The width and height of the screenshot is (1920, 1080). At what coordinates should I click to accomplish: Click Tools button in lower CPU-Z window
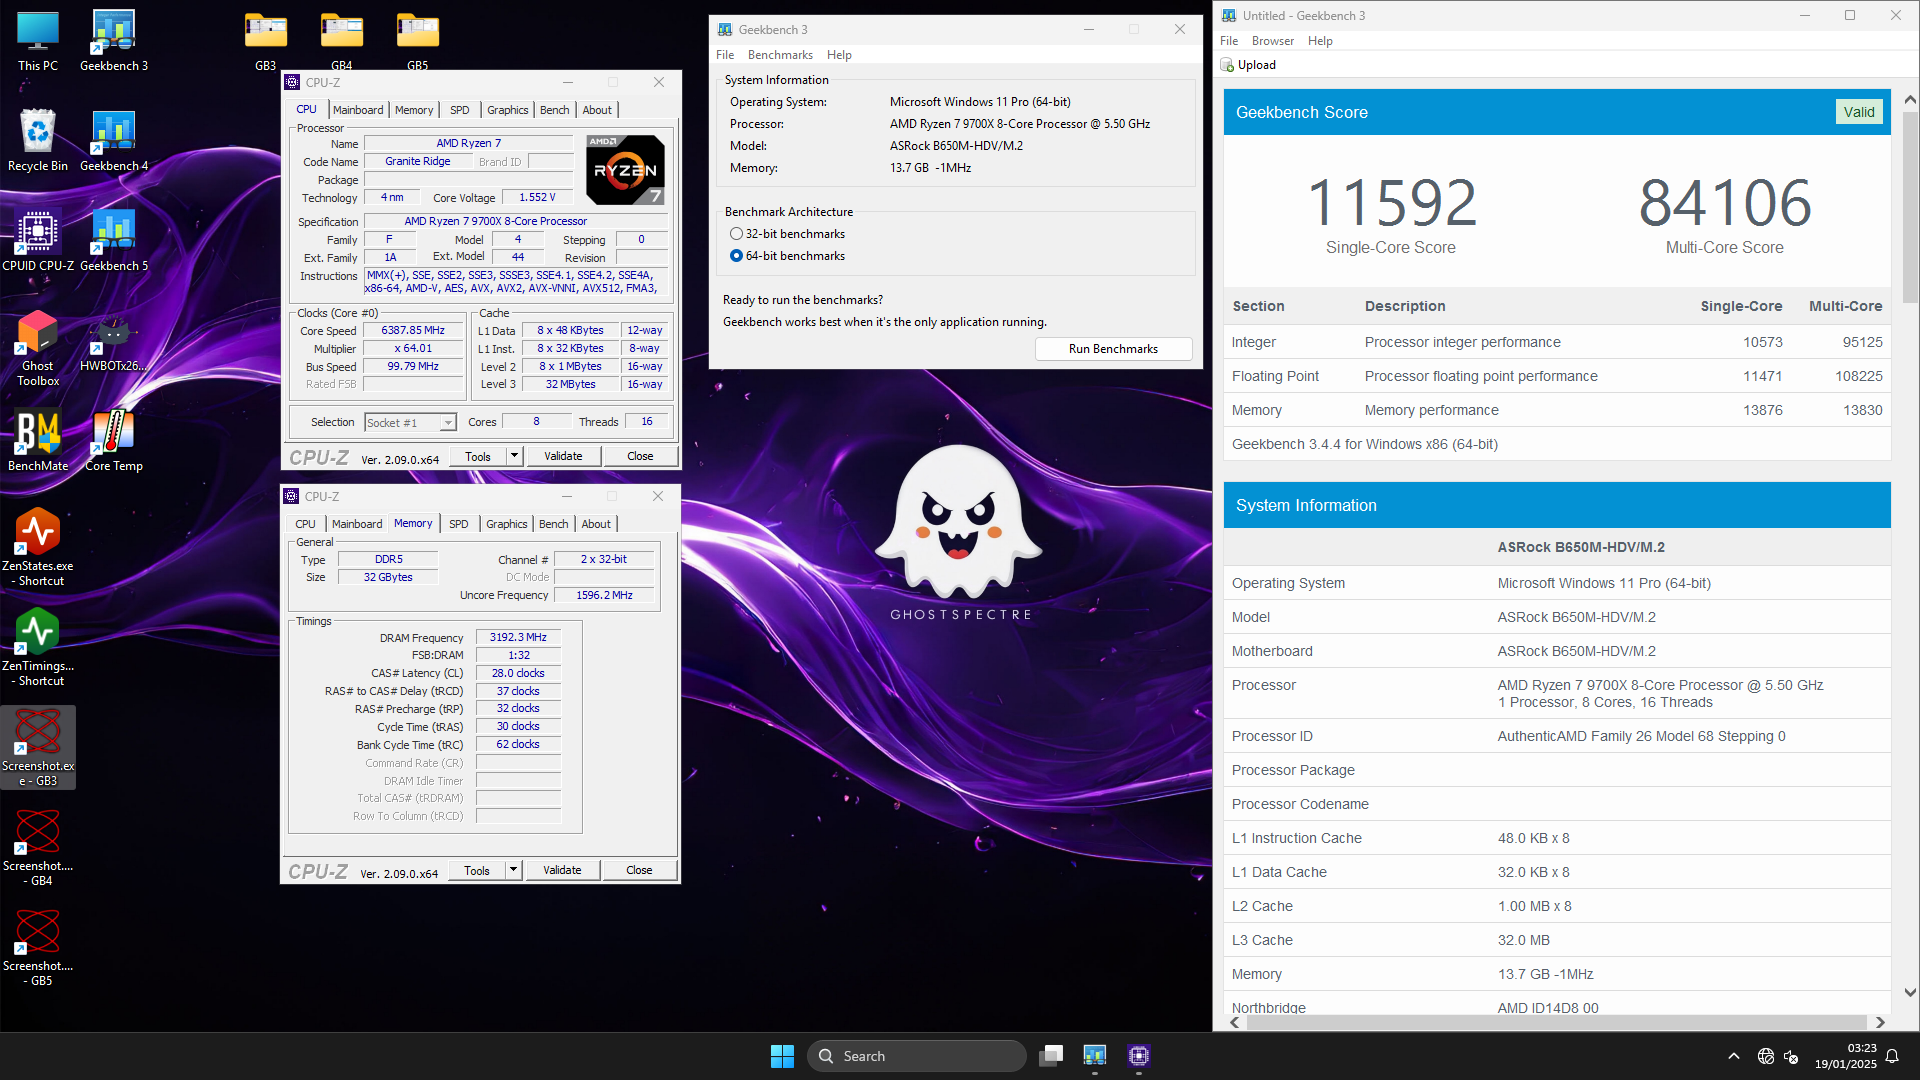point(477,870)
